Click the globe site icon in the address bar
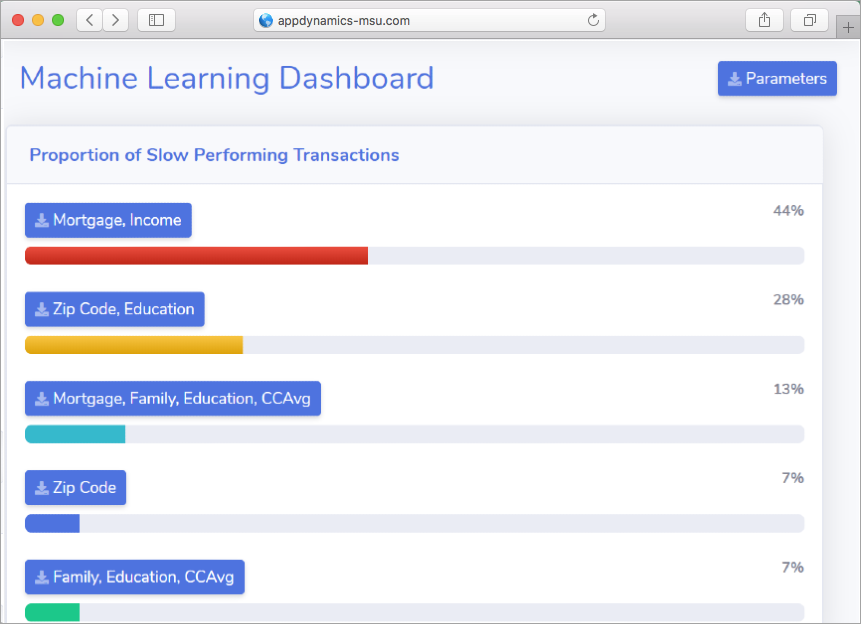The height and width of the screenshot is (624, 861). 266,20
